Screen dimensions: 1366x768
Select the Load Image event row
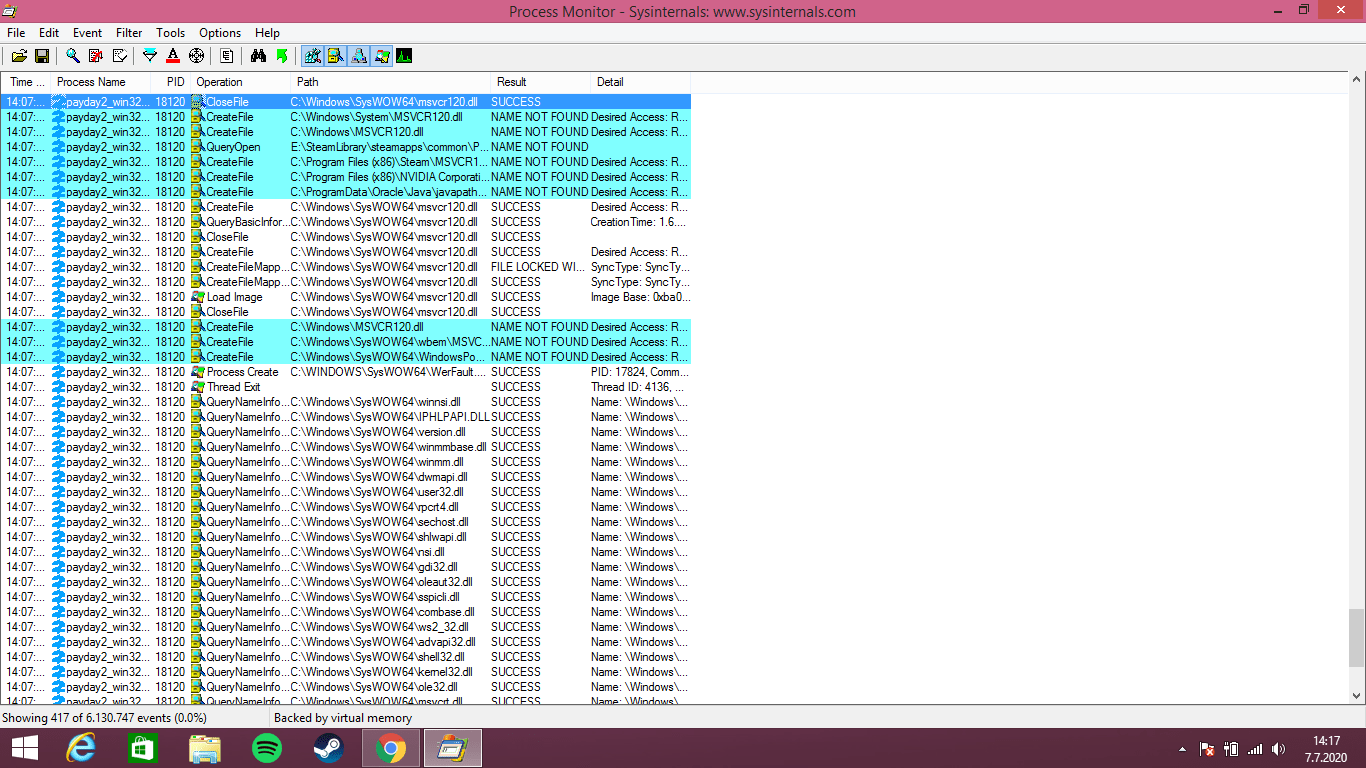pos(346,297)
